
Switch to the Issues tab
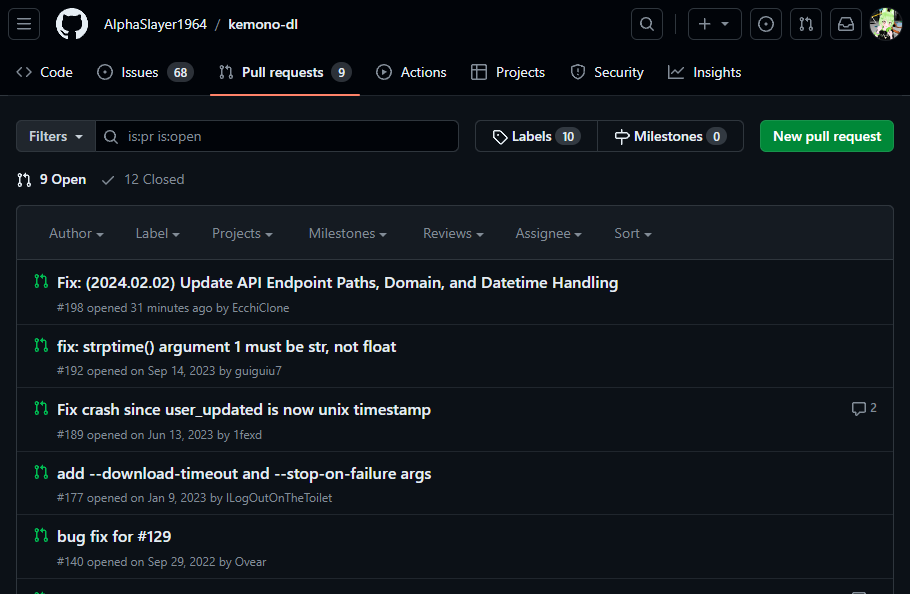tap(145, 73)
